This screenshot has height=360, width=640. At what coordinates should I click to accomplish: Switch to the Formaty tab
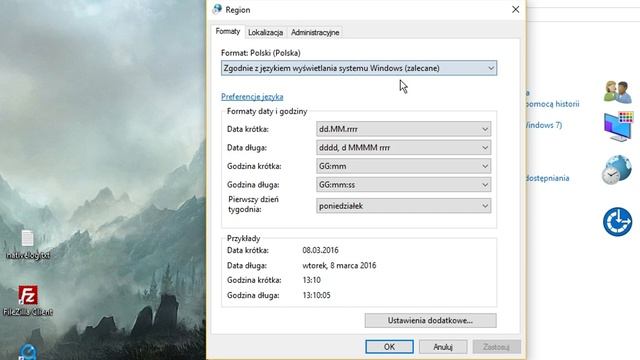(228, 31)
